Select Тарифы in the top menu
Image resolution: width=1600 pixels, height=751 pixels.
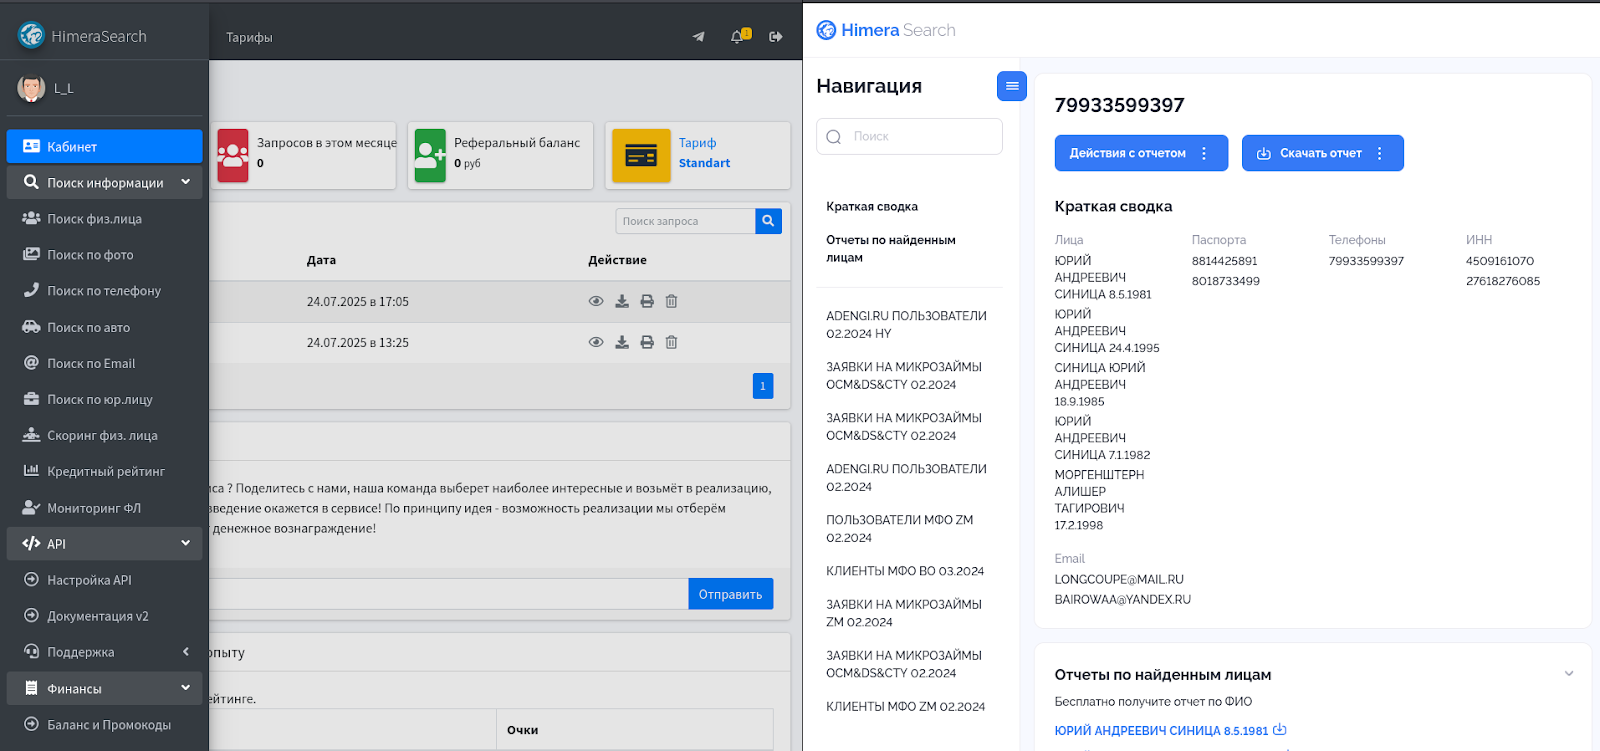(249, 38)
